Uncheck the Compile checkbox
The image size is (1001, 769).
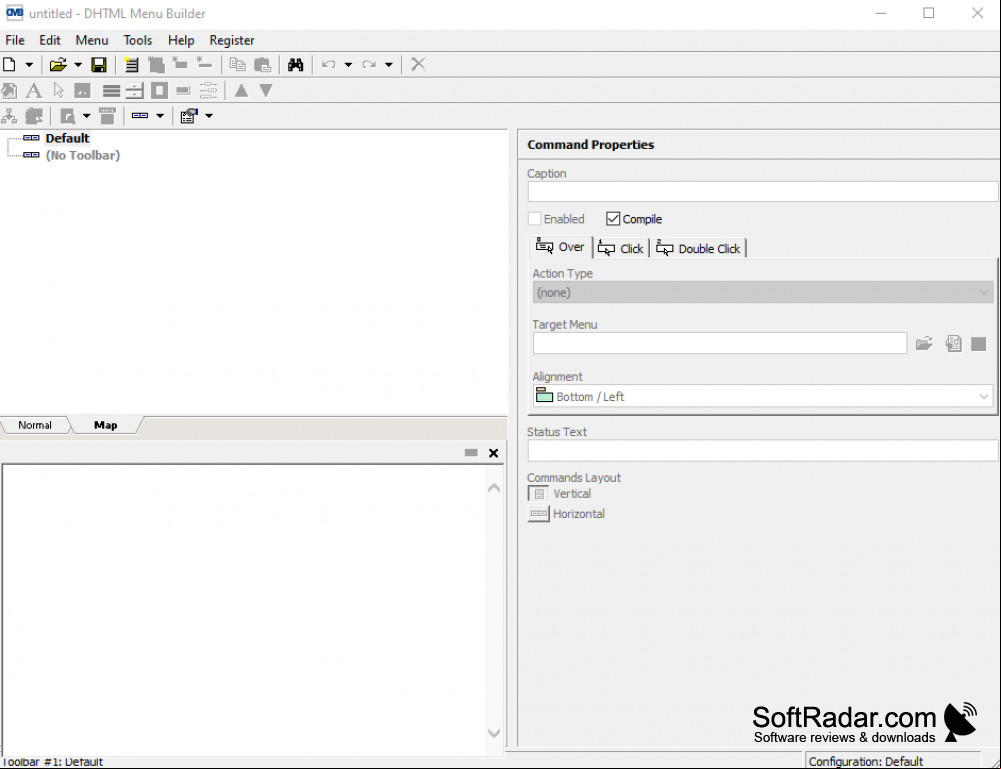click(x=613, y=219)
